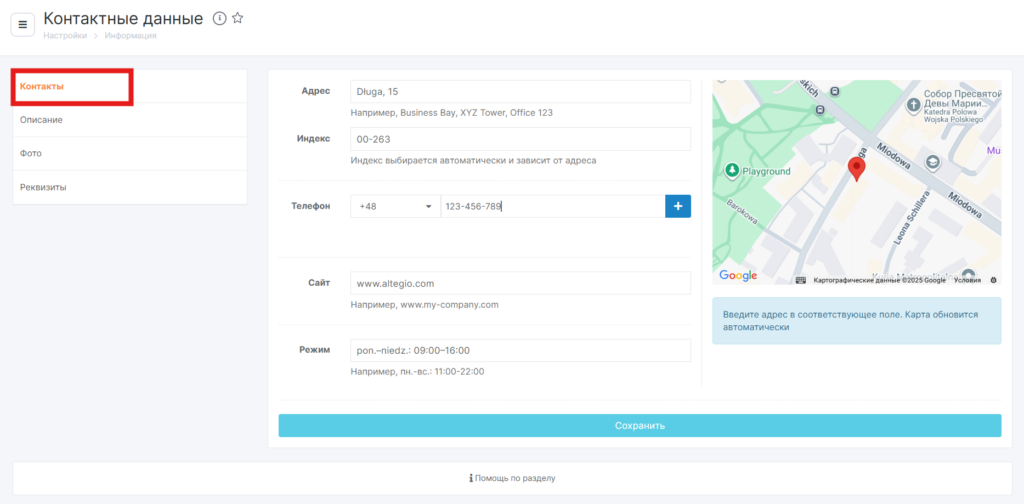Go to the Фото section

click(x=31, y=154)
